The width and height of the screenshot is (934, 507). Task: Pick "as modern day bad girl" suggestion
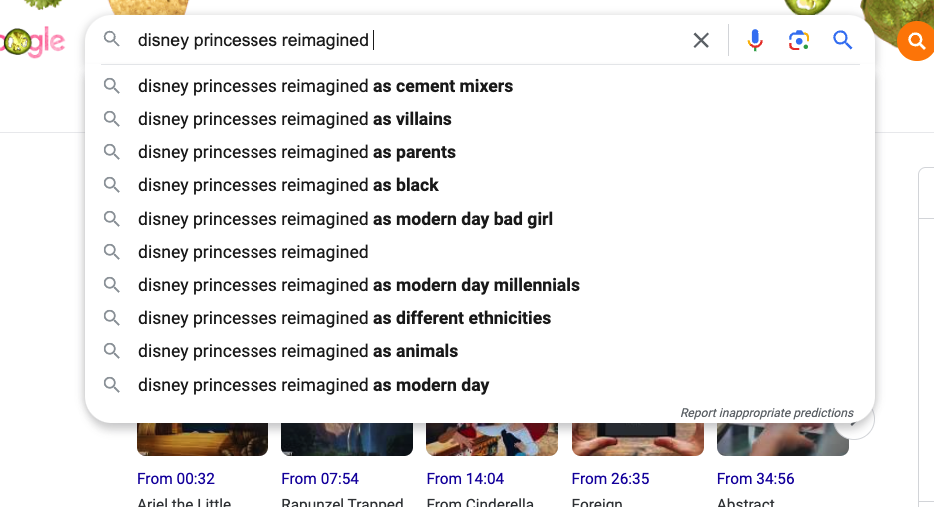pyautogui.click(x=345, y=219)
